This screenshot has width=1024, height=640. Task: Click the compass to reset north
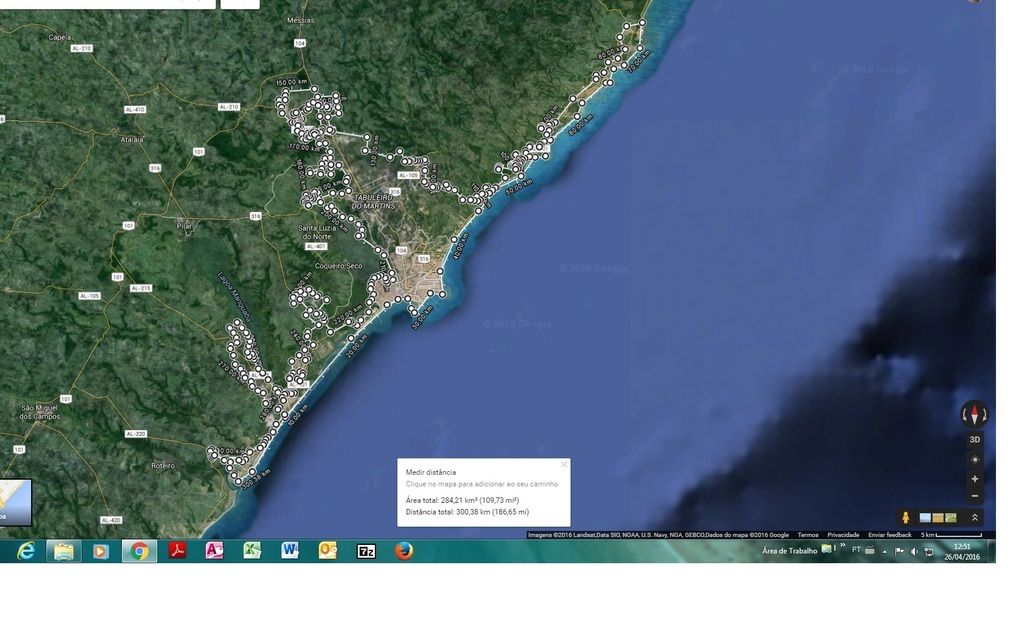[974, 414]
